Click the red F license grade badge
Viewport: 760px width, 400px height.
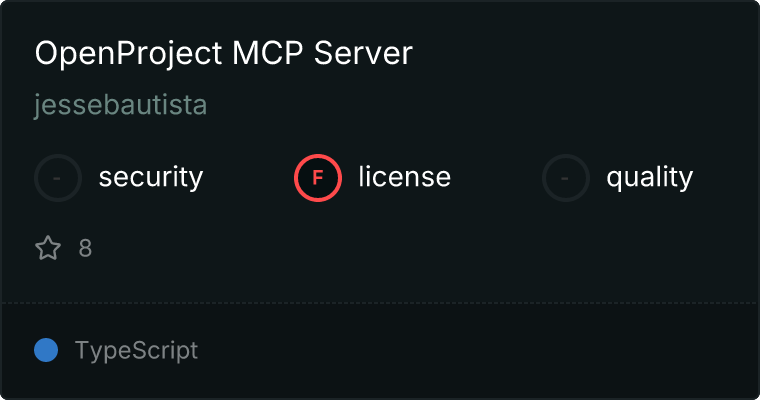[317, 178]
